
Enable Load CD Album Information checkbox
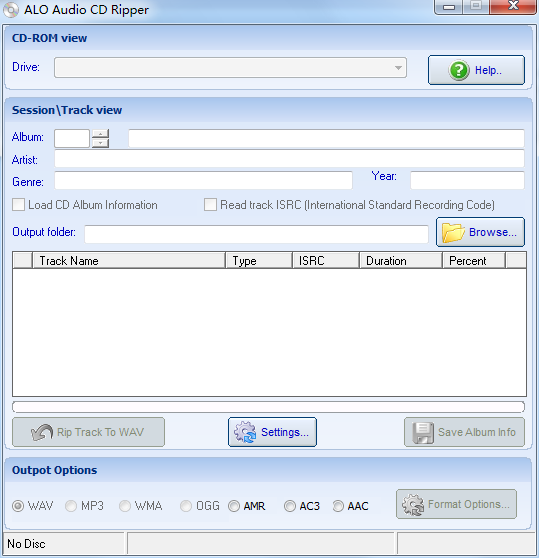(x=19, y=205)
